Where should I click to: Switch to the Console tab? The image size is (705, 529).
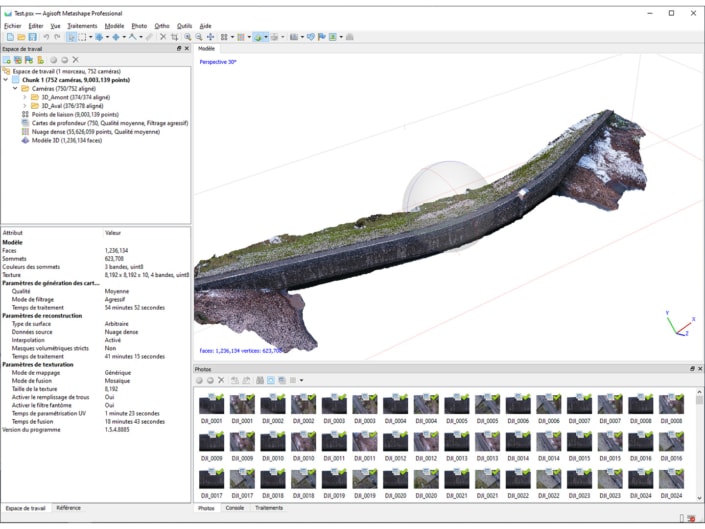pyautogui.click(x=234, y=508)
